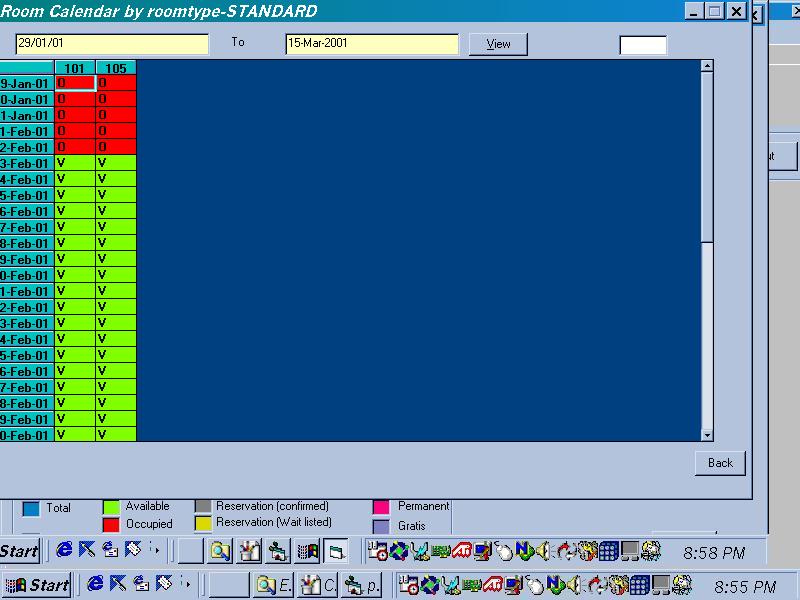The height and width of the screenshot is (600, 800).
Task: Select the room 105 column header
Action: tap(116, 68)
